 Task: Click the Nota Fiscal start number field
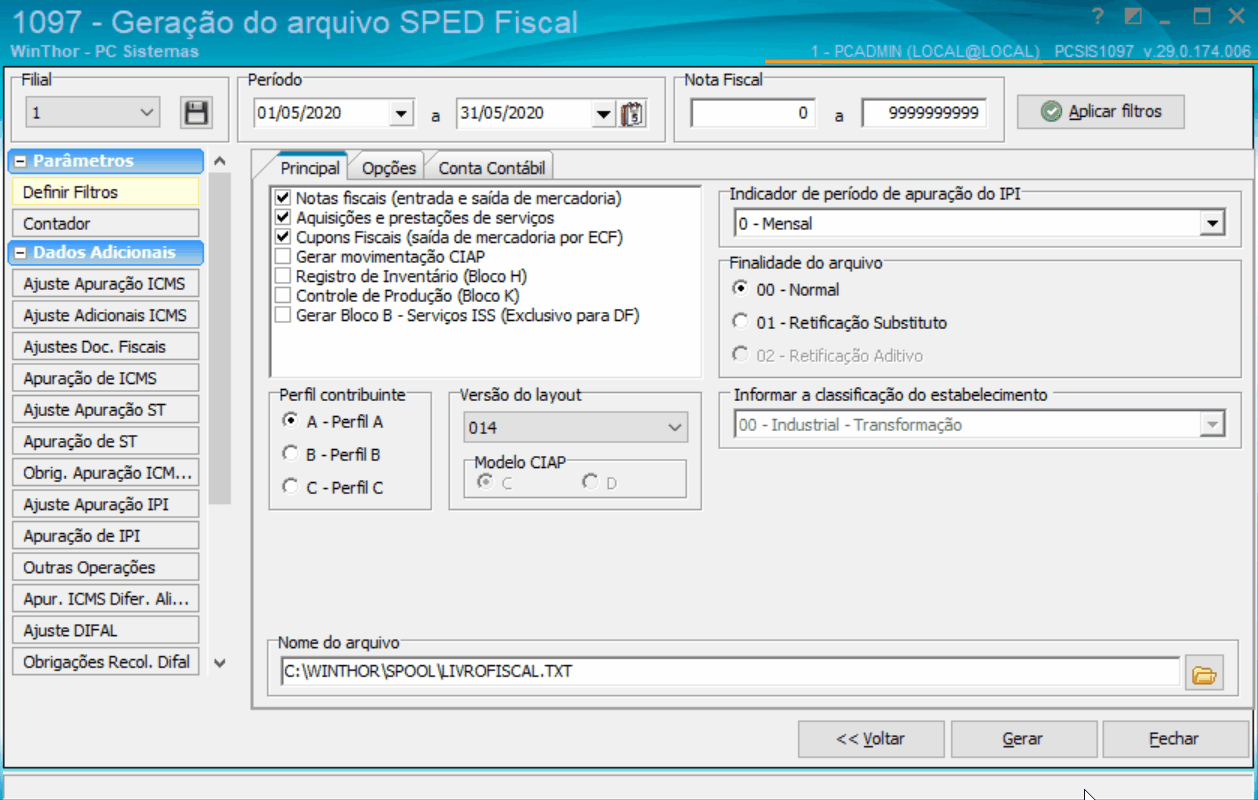click(x=753, y=114)
